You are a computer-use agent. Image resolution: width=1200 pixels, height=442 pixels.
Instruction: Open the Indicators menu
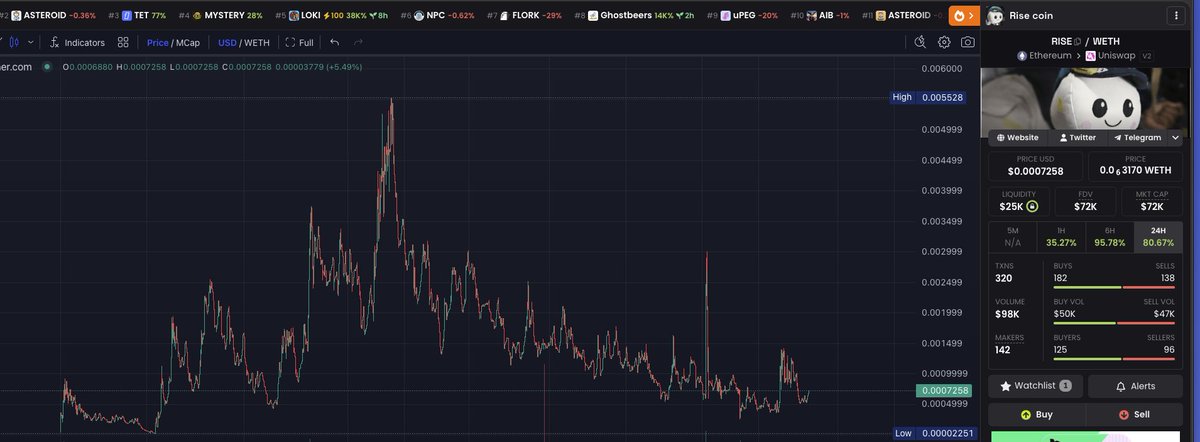click(77, 43)
